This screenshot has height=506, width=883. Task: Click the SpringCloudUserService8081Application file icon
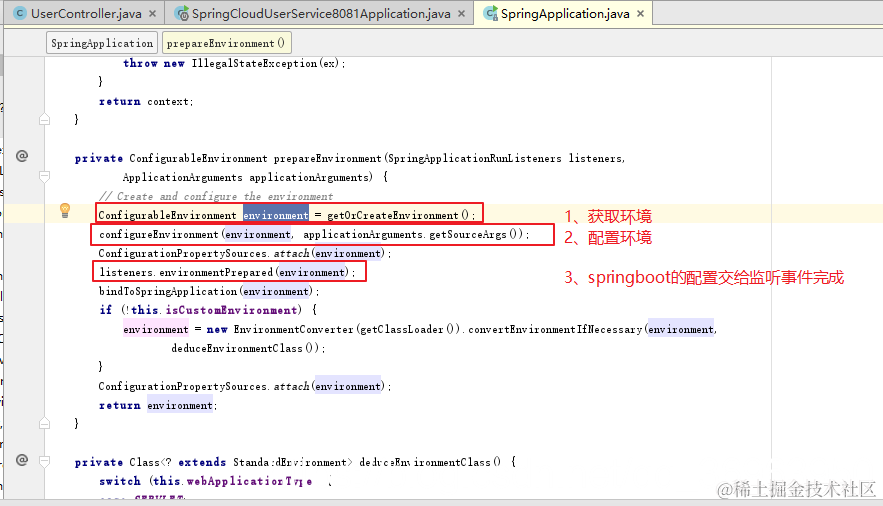pos(181,14)
